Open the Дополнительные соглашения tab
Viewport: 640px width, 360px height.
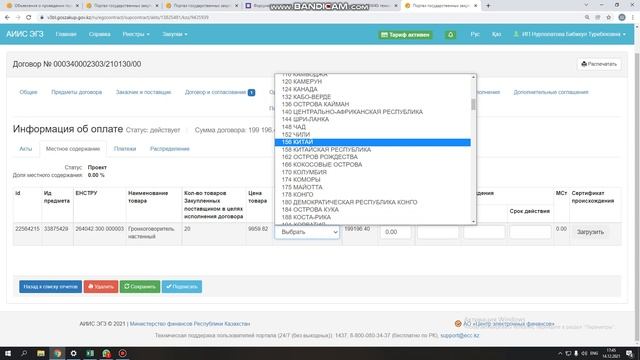551,92
